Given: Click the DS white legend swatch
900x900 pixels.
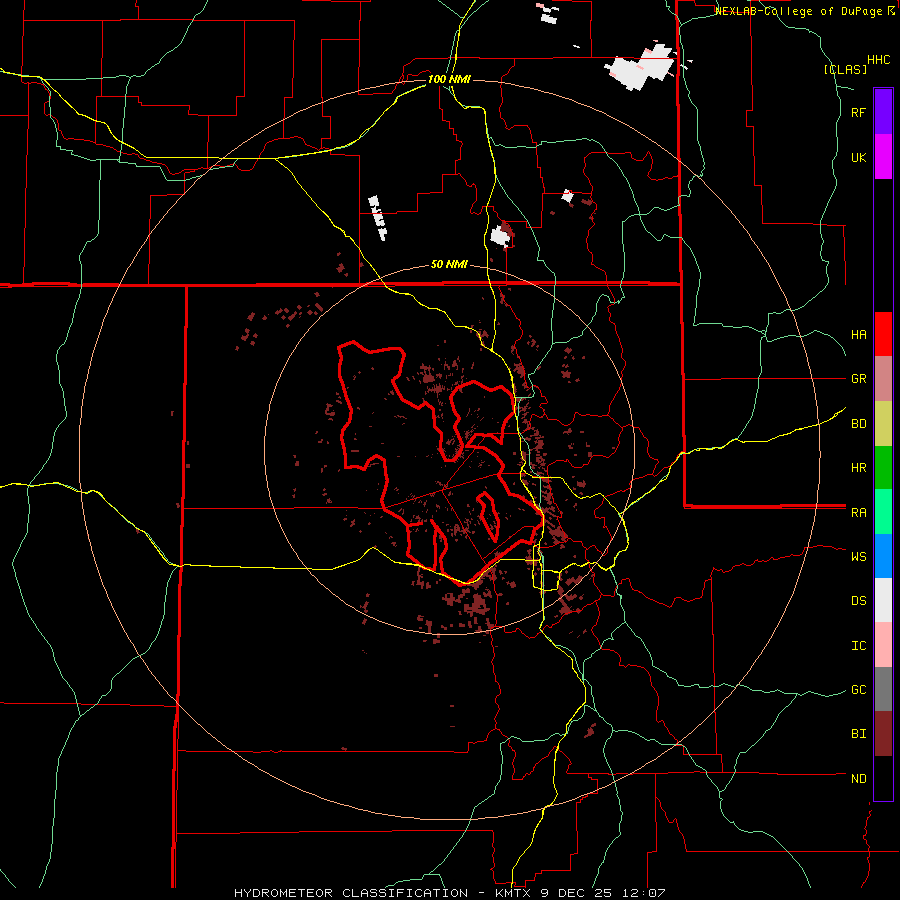Looking at the screenshot, I should pos(883,600).
